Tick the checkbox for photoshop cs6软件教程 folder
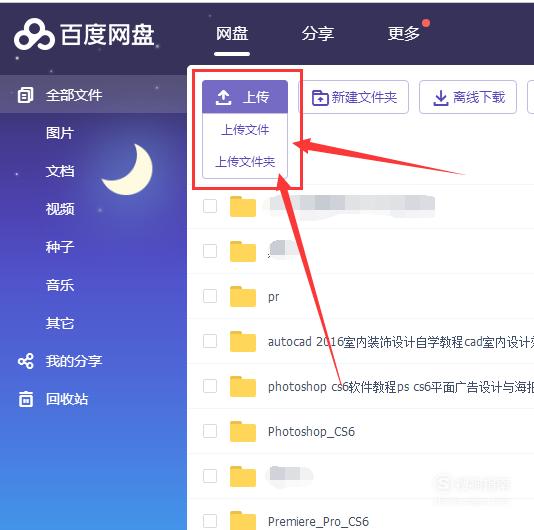Screen dimensions: 534x530 [210, 386]
